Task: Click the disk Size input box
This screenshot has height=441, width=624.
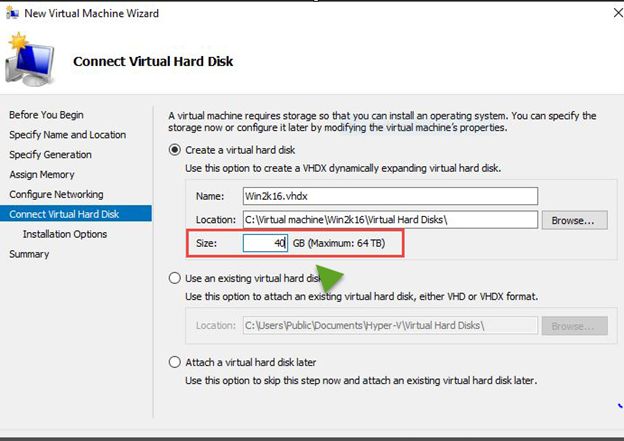Action: click(265, 243)
